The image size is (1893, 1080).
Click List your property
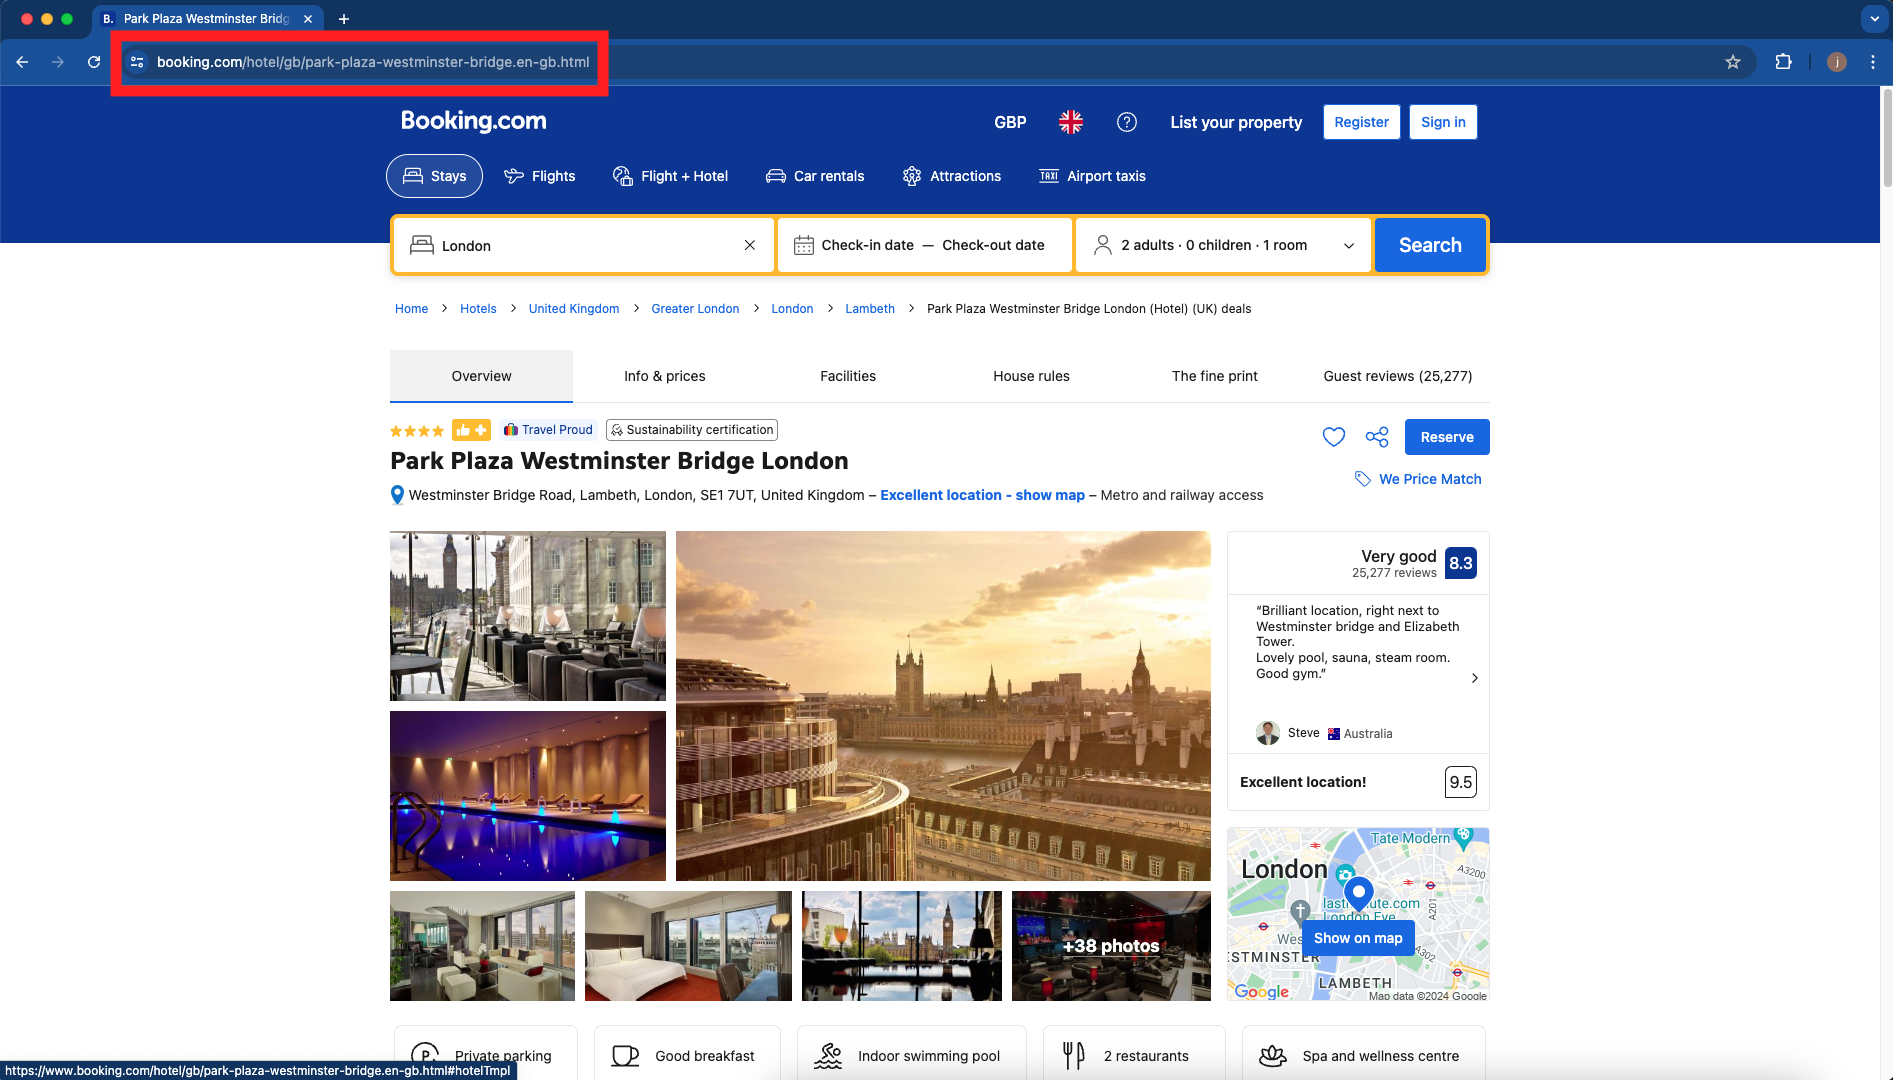point(1236,122)
